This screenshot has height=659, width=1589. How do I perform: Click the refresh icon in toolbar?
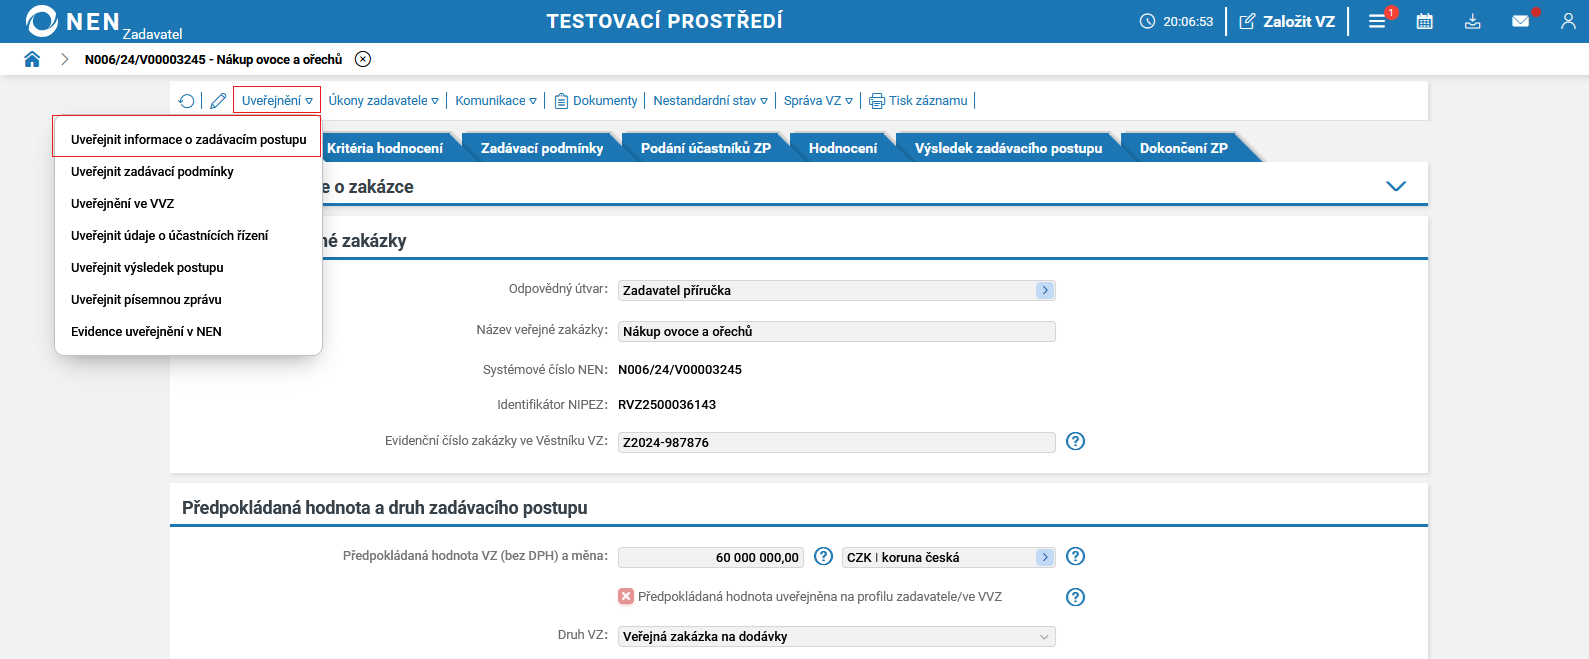coord(186,101)
